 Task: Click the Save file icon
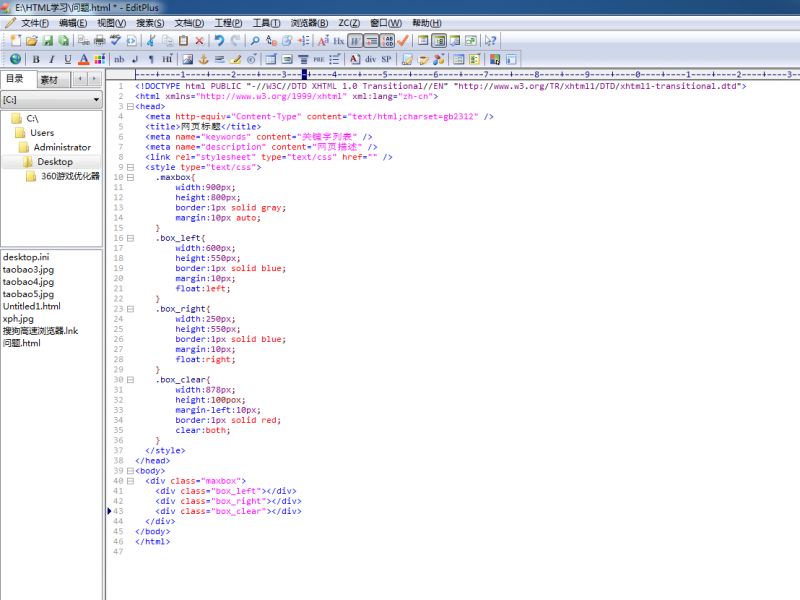pyautogui.click(x=47, y=41)
